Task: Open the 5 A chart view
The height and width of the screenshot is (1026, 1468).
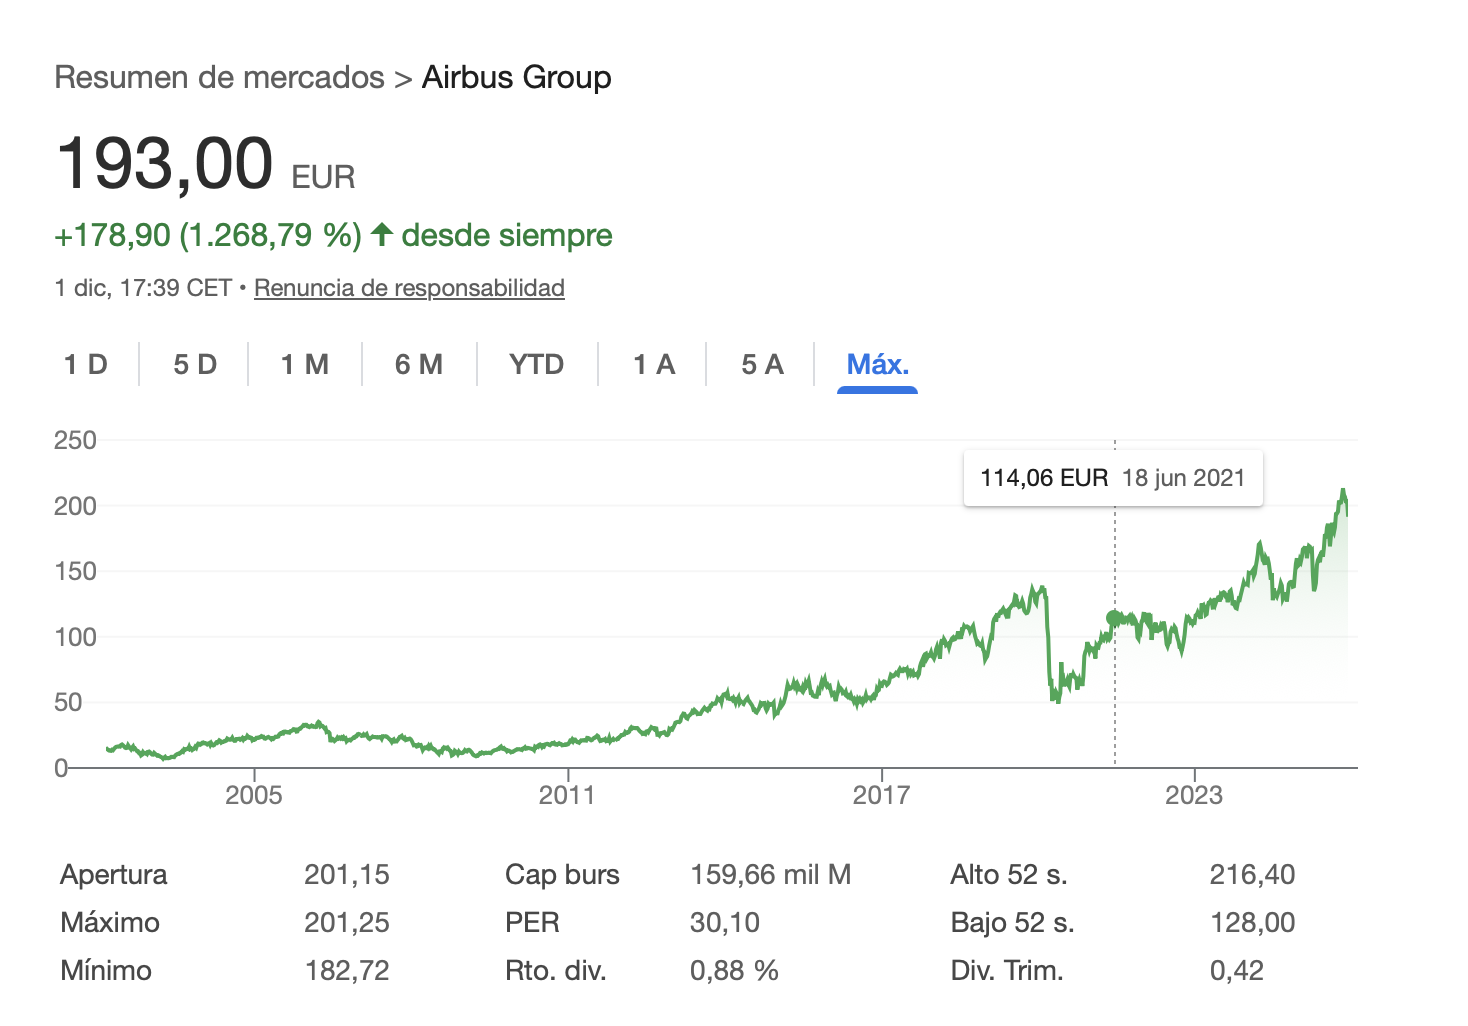Action: point(762,365)
